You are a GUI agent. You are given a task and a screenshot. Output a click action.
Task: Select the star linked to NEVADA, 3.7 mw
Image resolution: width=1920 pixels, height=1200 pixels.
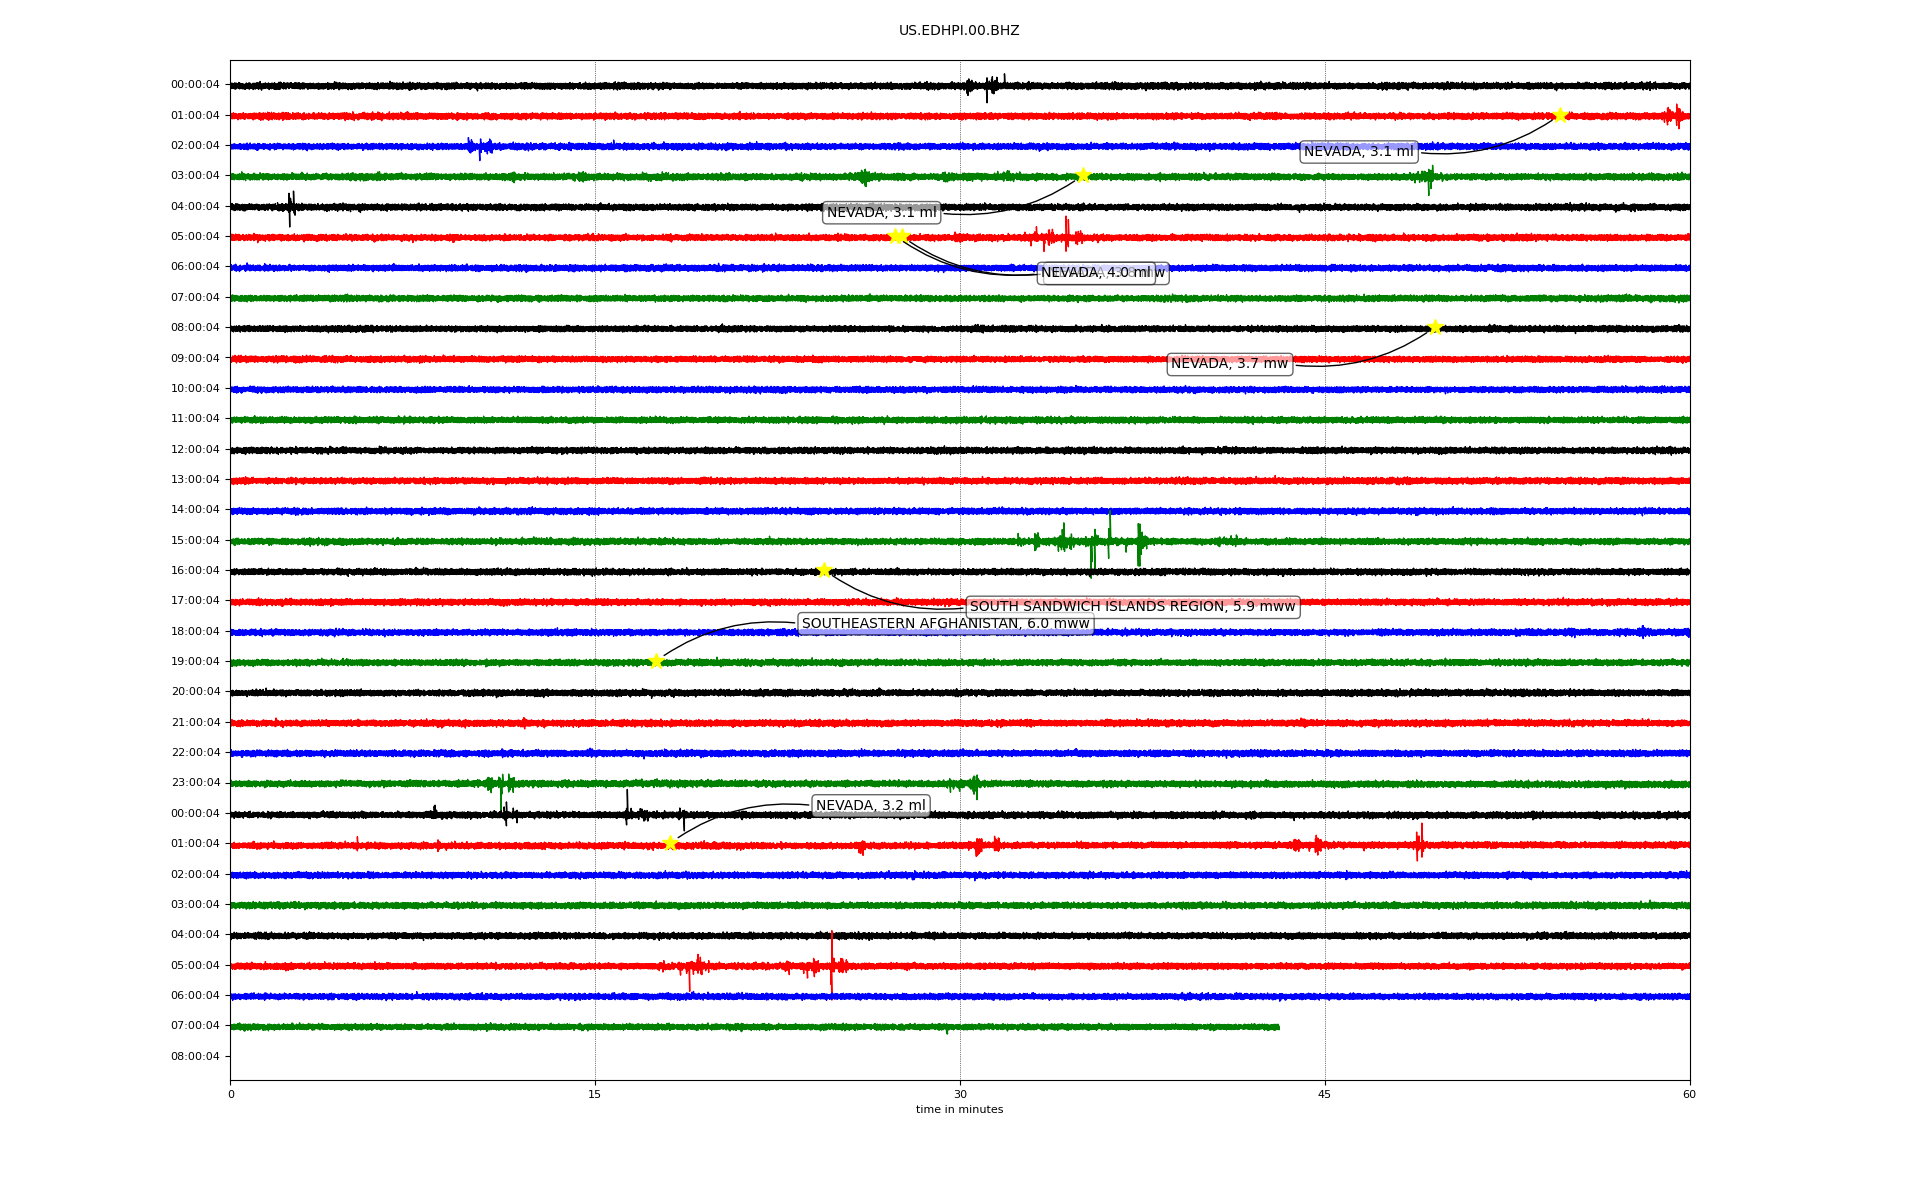tap(1435, 327)
